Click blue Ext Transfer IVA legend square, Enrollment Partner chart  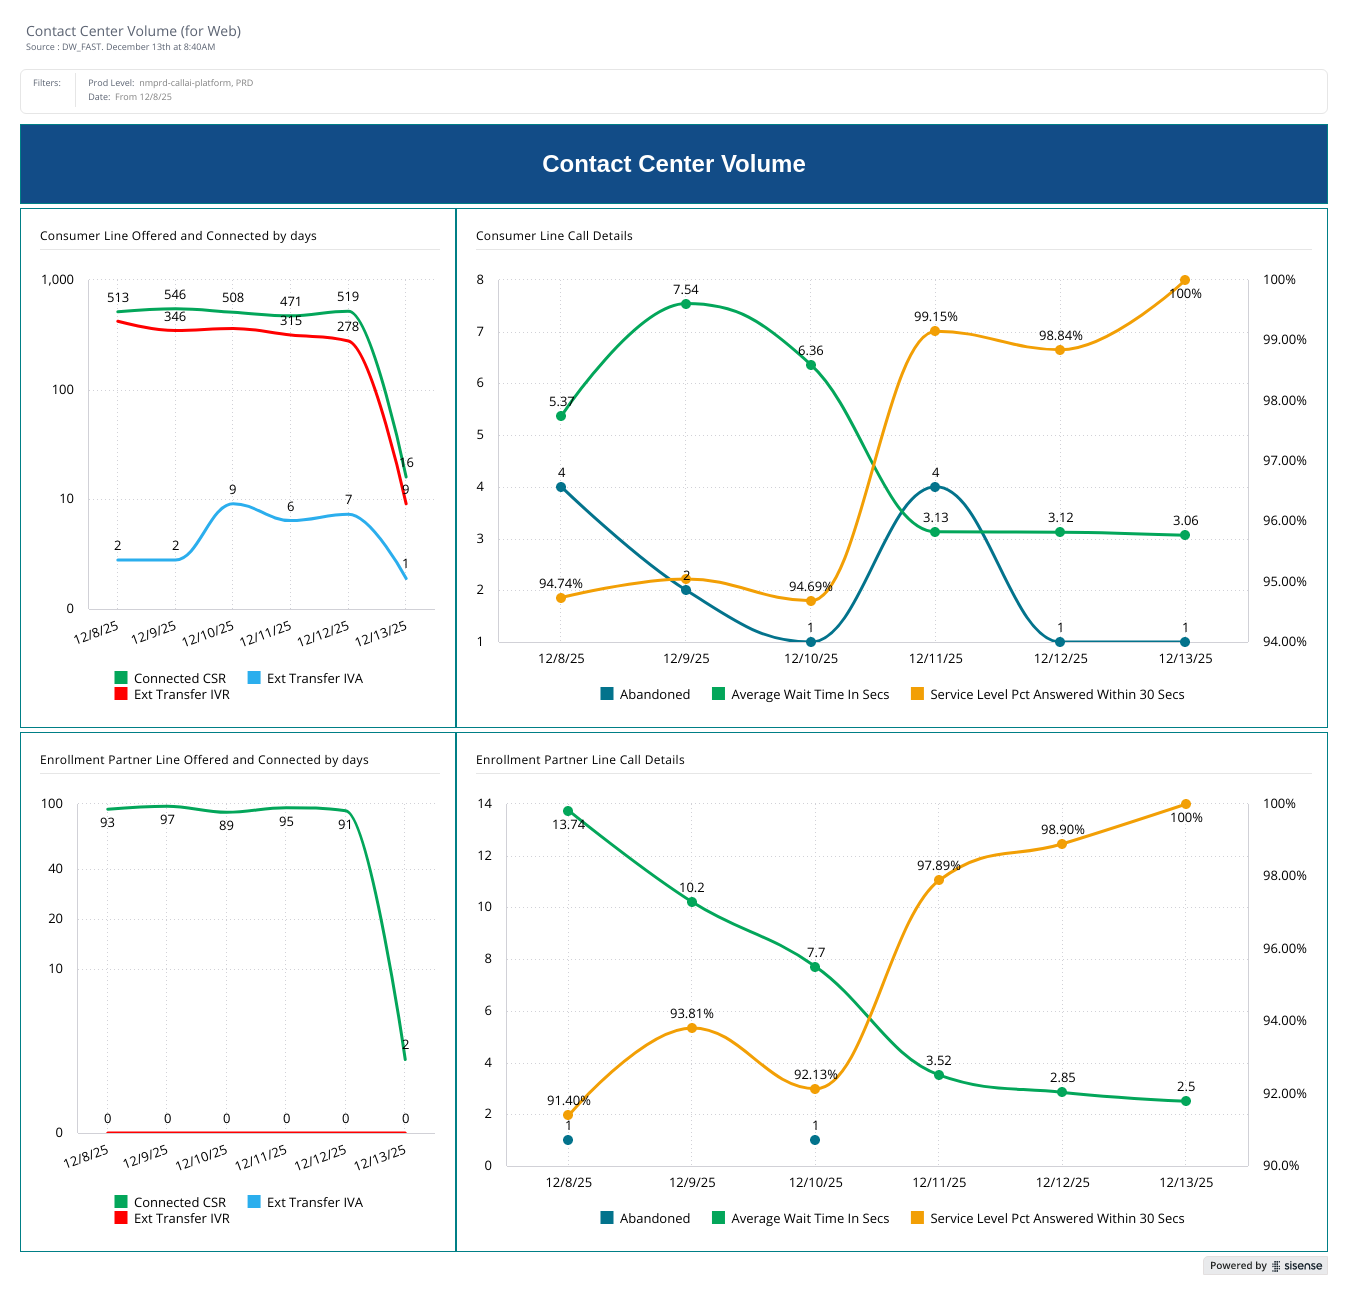[254, 1202]
